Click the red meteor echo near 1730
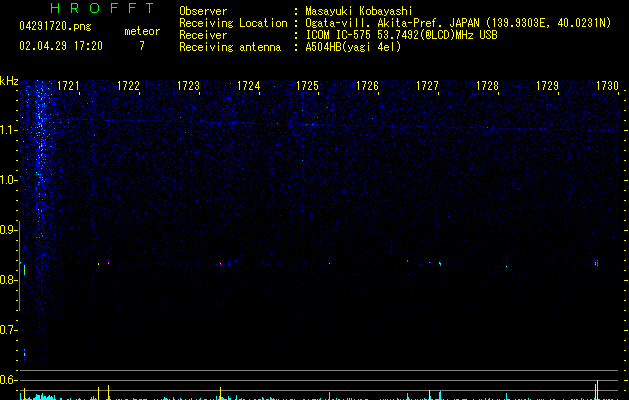The width and height of the screenshot is (629, 400). (597, 263)
